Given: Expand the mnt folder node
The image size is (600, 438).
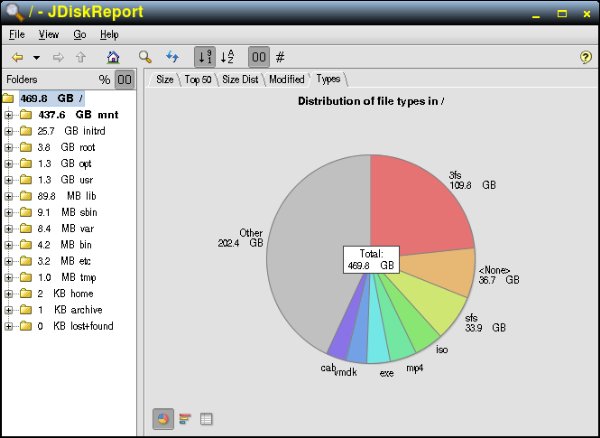Looking at the screenshot, I should coord(8,115).
